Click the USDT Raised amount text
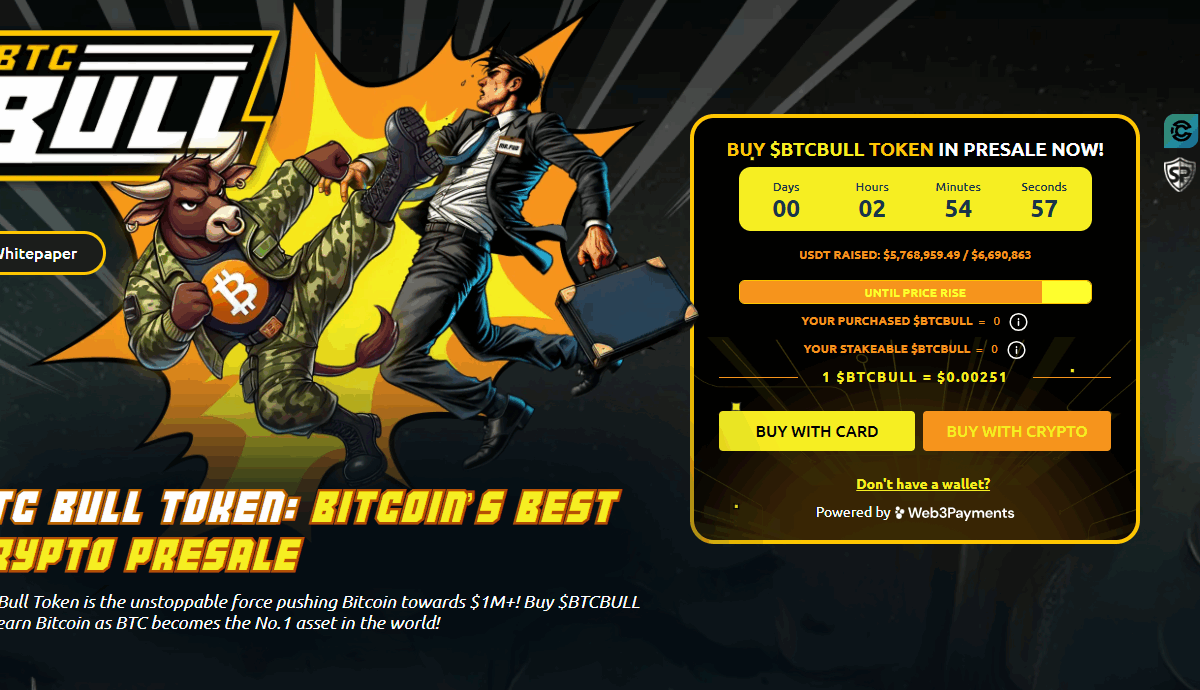This screenshot has height=690, width=1200. (915, 255)
